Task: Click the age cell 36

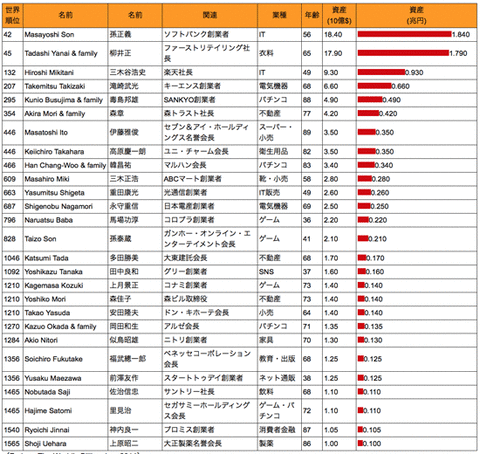Action: click(312, 220)
